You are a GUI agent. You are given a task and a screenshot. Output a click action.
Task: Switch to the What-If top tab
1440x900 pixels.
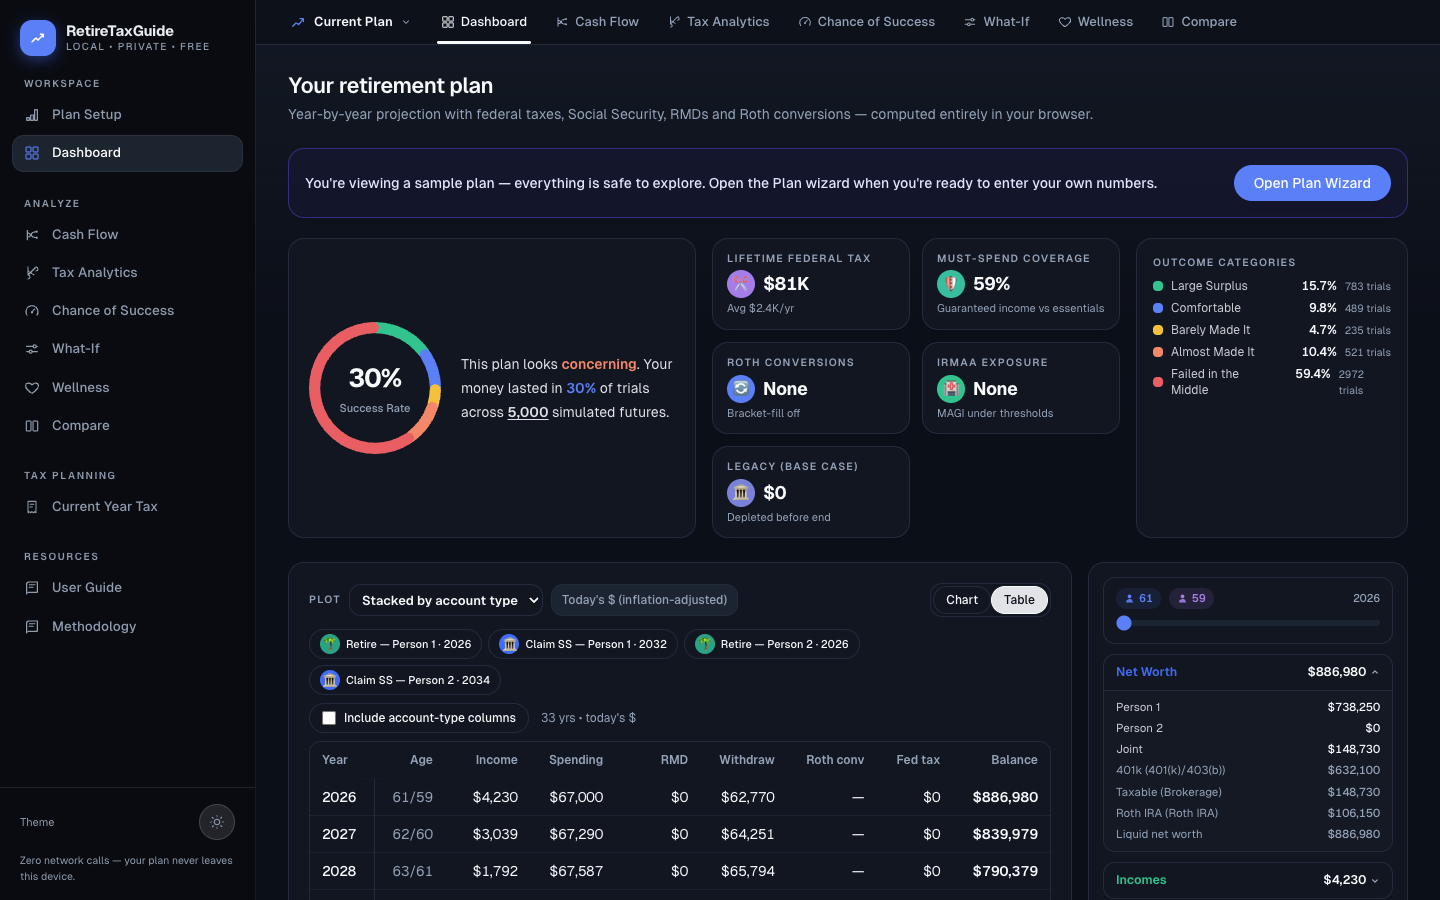[x=997, y=22]
